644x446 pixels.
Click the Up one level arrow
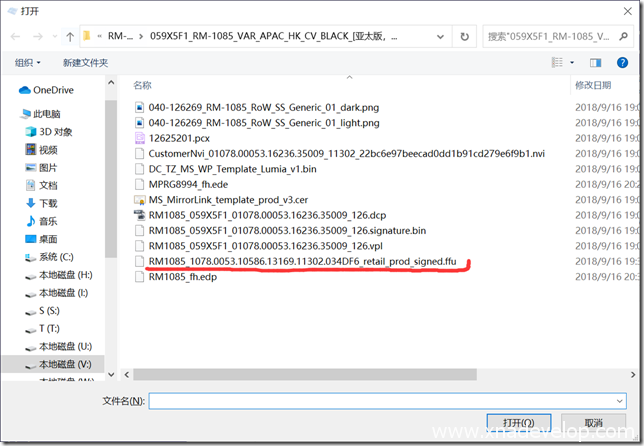tap(69, 36)
